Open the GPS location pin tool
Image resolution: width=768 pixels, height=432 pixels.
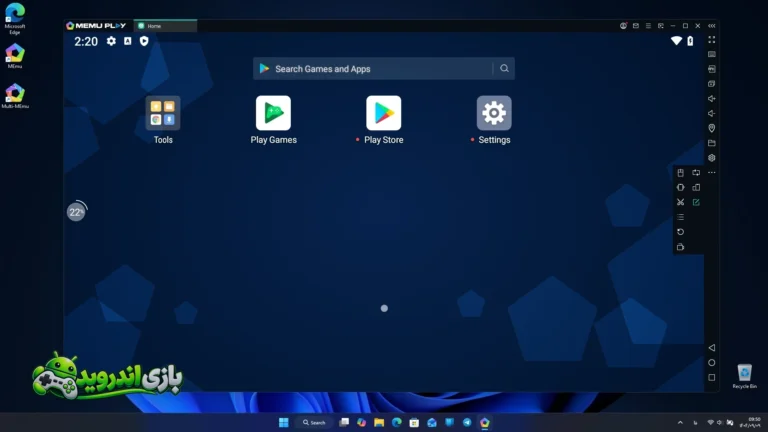click(x=712, y=128)
